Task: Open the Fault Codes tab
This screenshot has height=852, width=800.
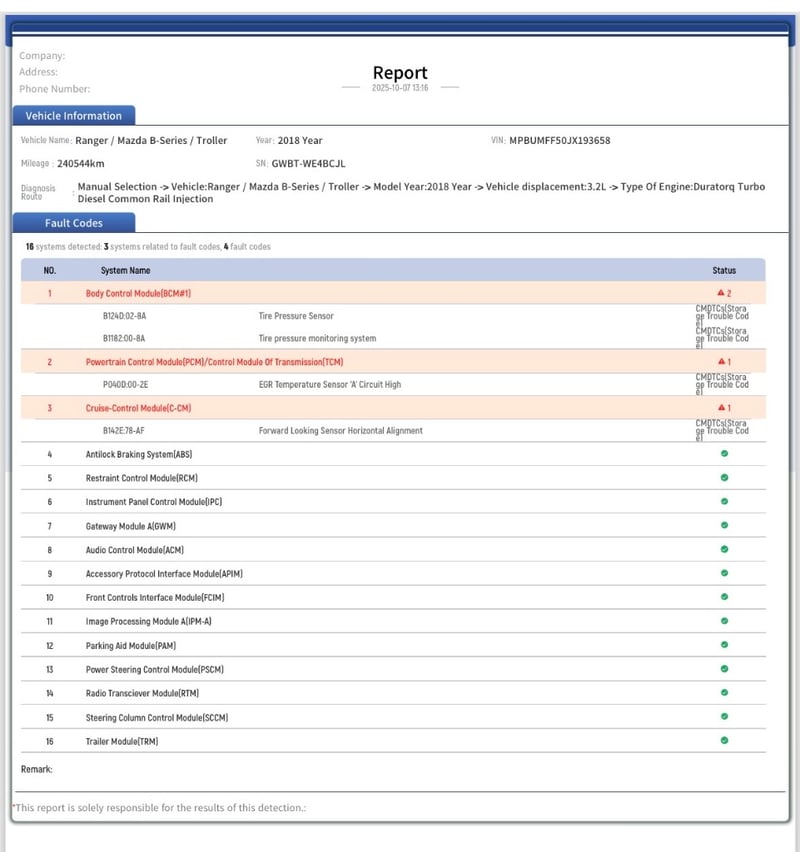Action: point(74,223)
